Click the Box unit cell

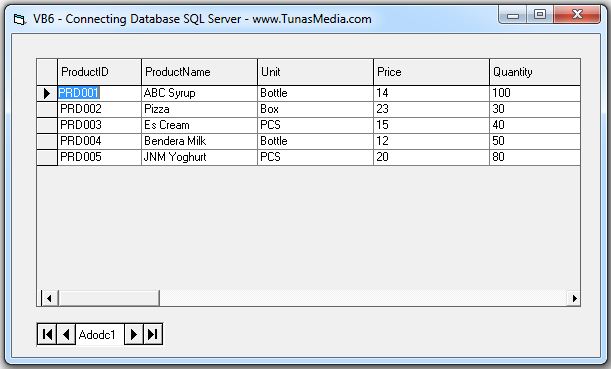click(x=316, y=109)
